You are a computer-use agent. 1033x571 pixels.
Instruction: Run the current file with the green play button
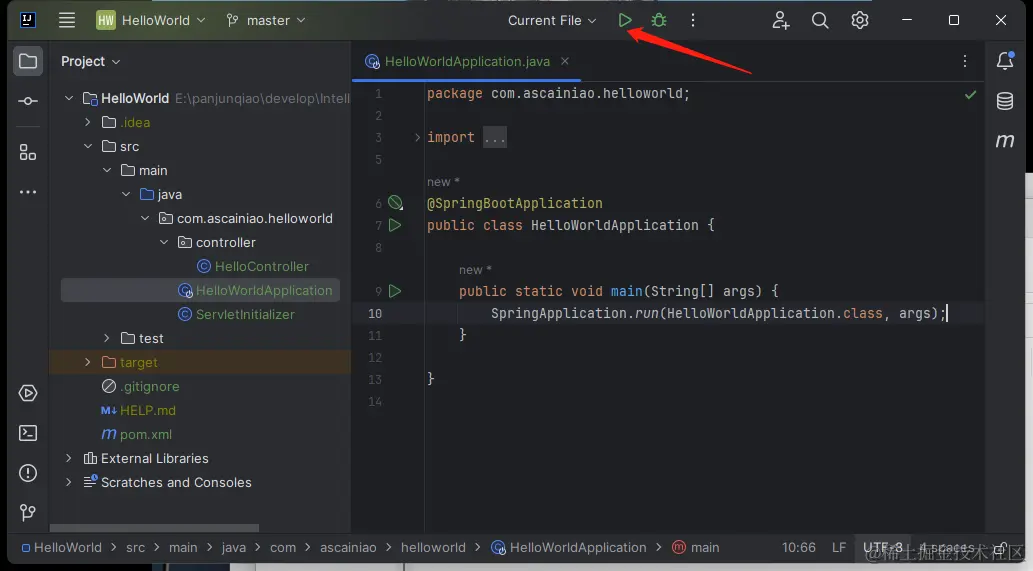point(625,20)
